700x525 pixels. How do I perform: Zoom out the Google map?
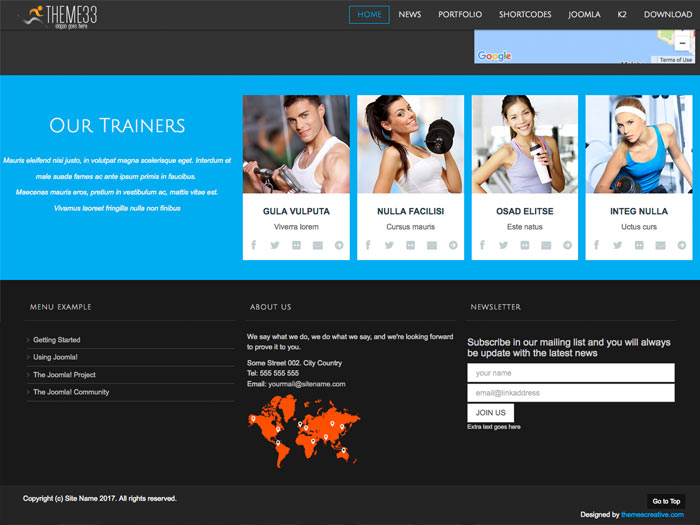pos(682,43)
